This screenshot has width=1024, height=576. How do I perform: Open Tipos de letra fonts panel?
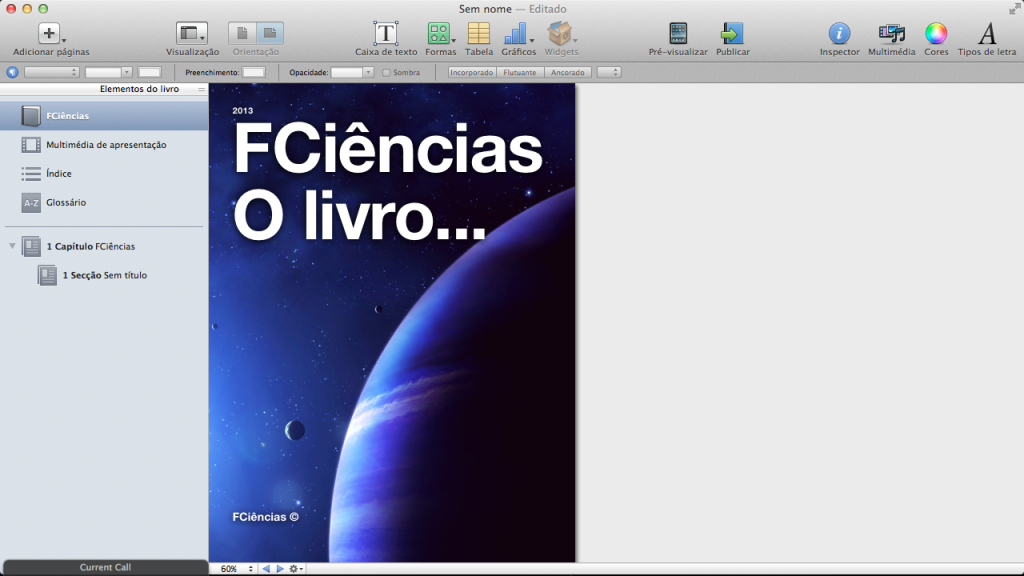(987, 33)
